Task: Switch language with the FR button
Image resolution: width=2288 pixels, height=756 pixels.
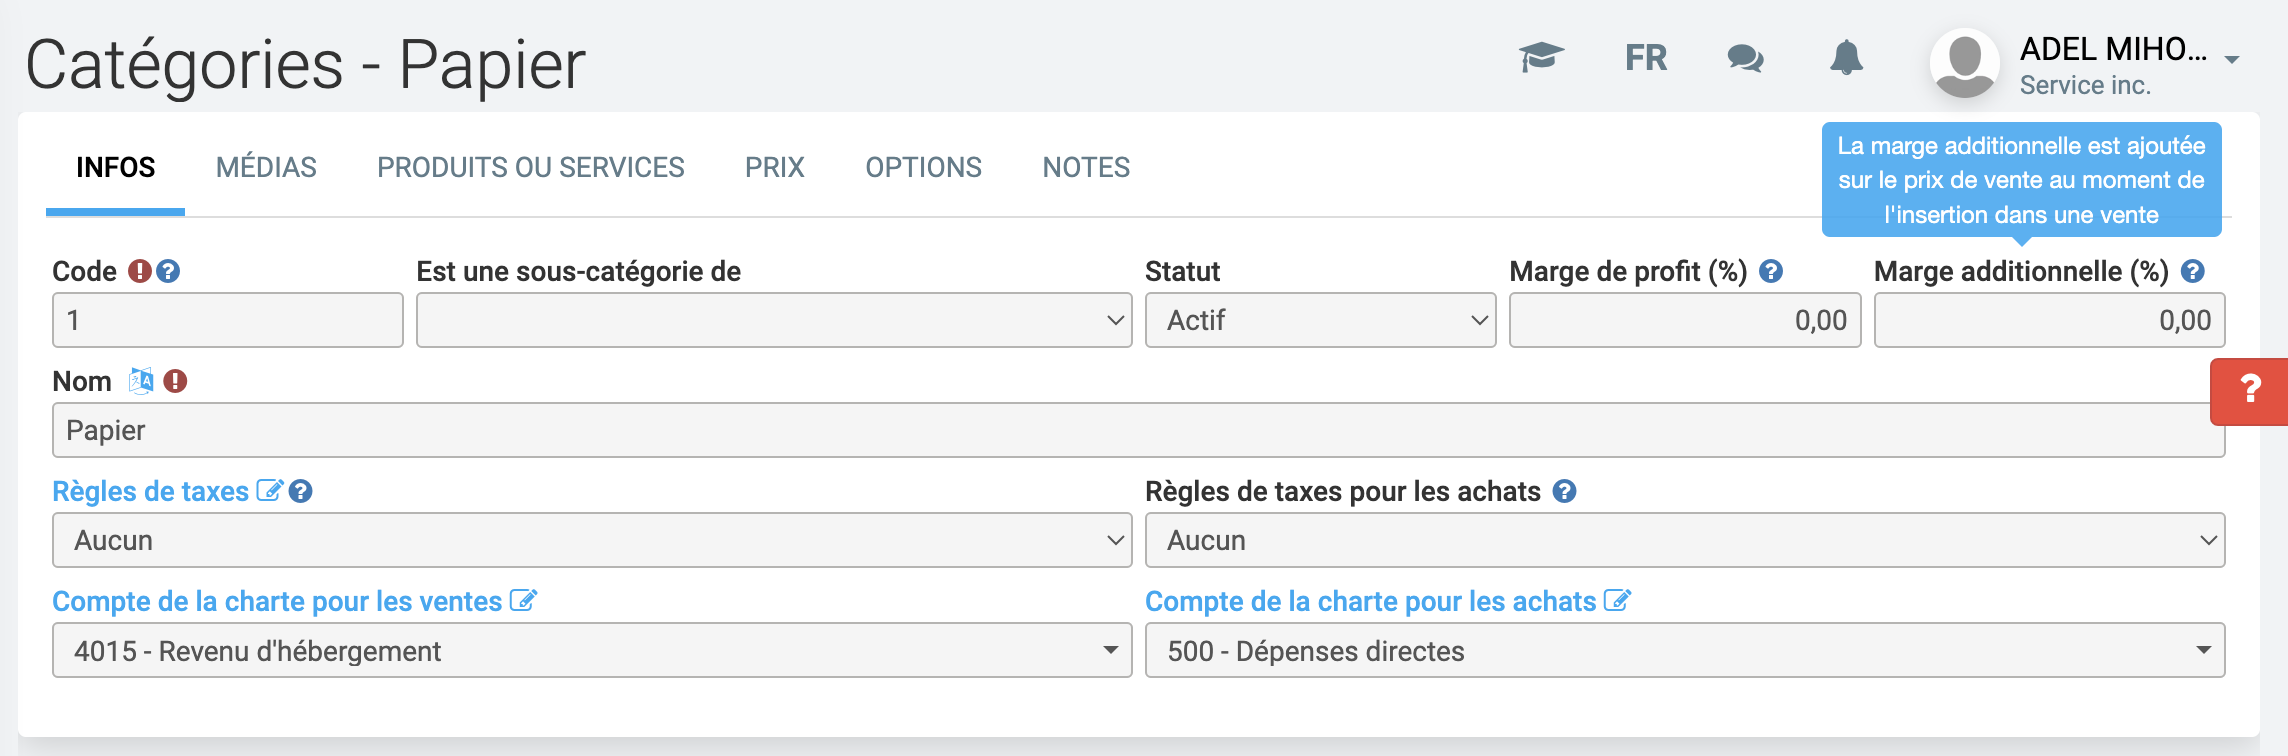Action: pyautogui.click(x=1646, y=58)
